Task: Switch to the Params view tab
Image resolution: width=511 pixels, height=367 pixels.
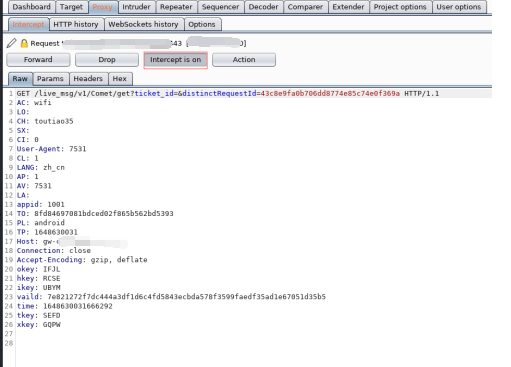Action: 50,79
